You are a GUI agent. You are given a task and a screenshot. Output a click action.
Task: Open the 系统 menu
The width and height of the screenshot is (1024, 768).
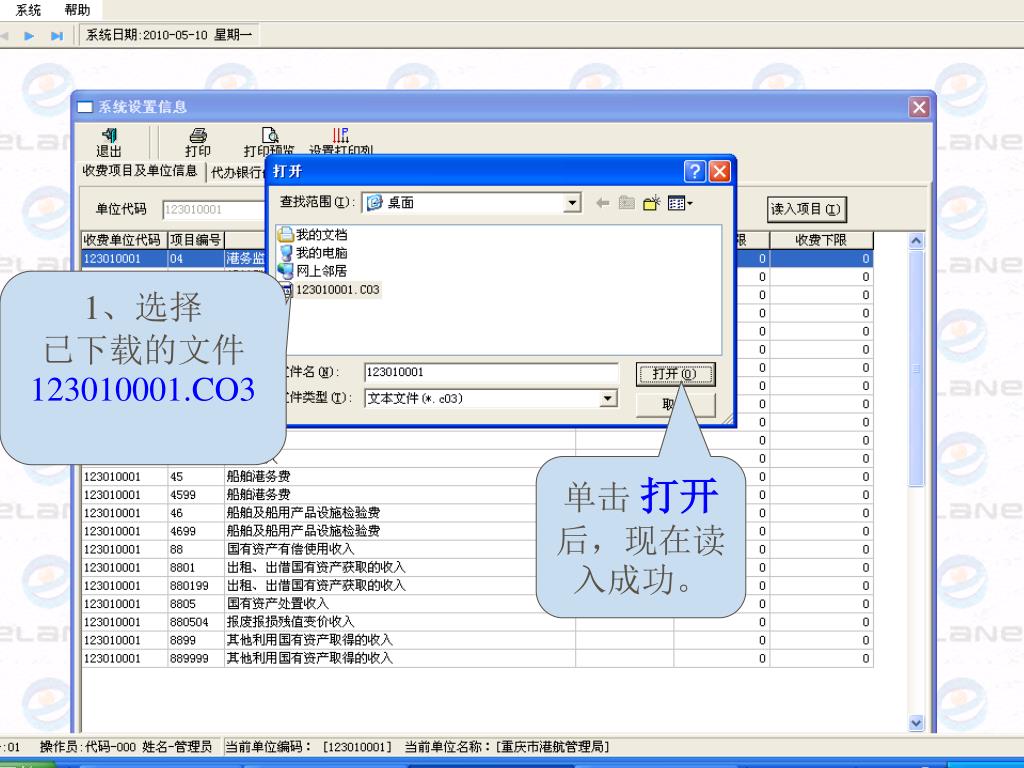click(28, 10)
